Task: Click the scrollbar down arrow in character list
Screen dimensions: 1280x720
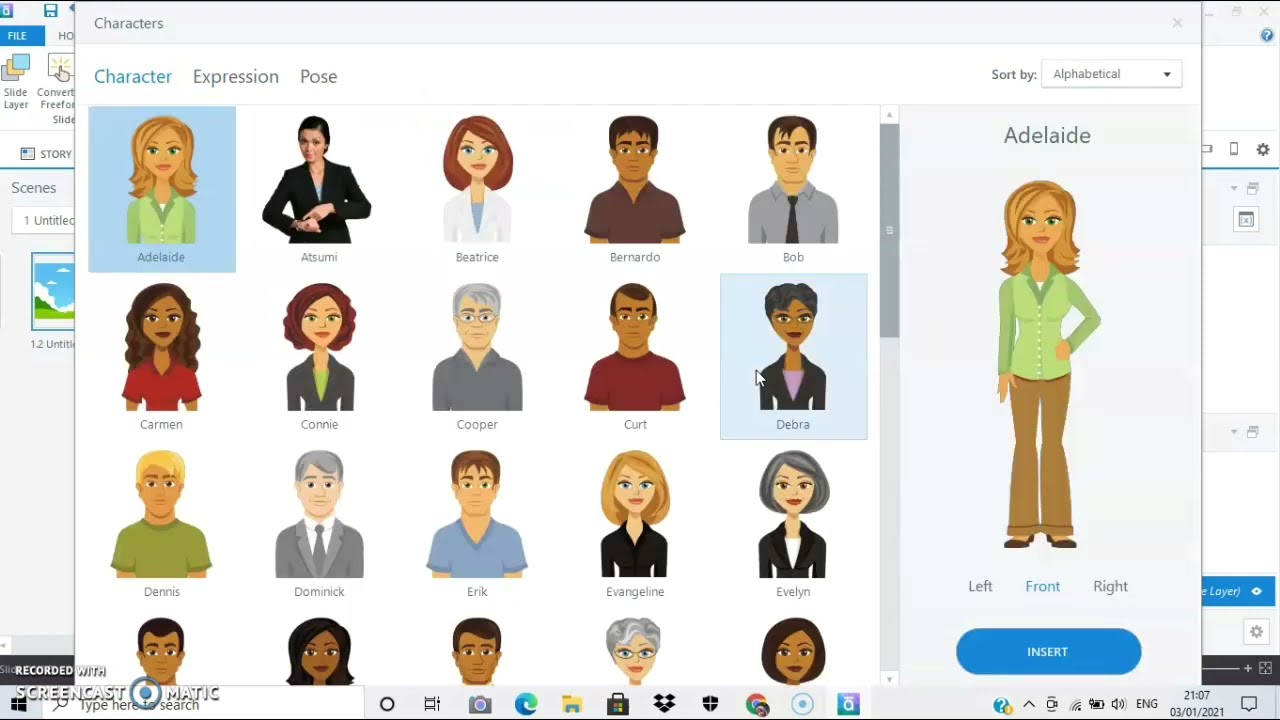Action: (x=889, y=679)
